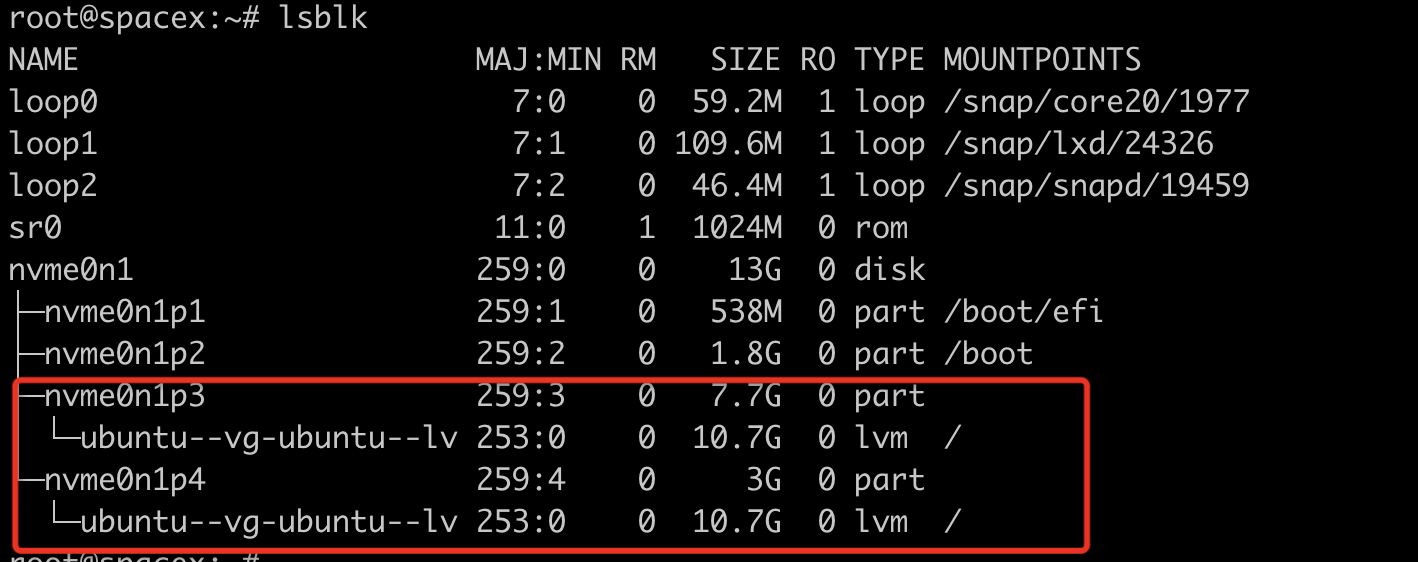Select the MAJ:MIN column header
Screen dimensions: 1418x562
tap(538, 60)
